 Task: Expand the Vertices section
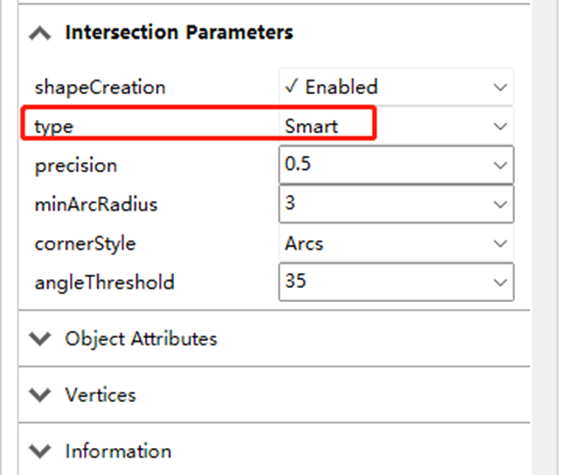coord(40,395)
